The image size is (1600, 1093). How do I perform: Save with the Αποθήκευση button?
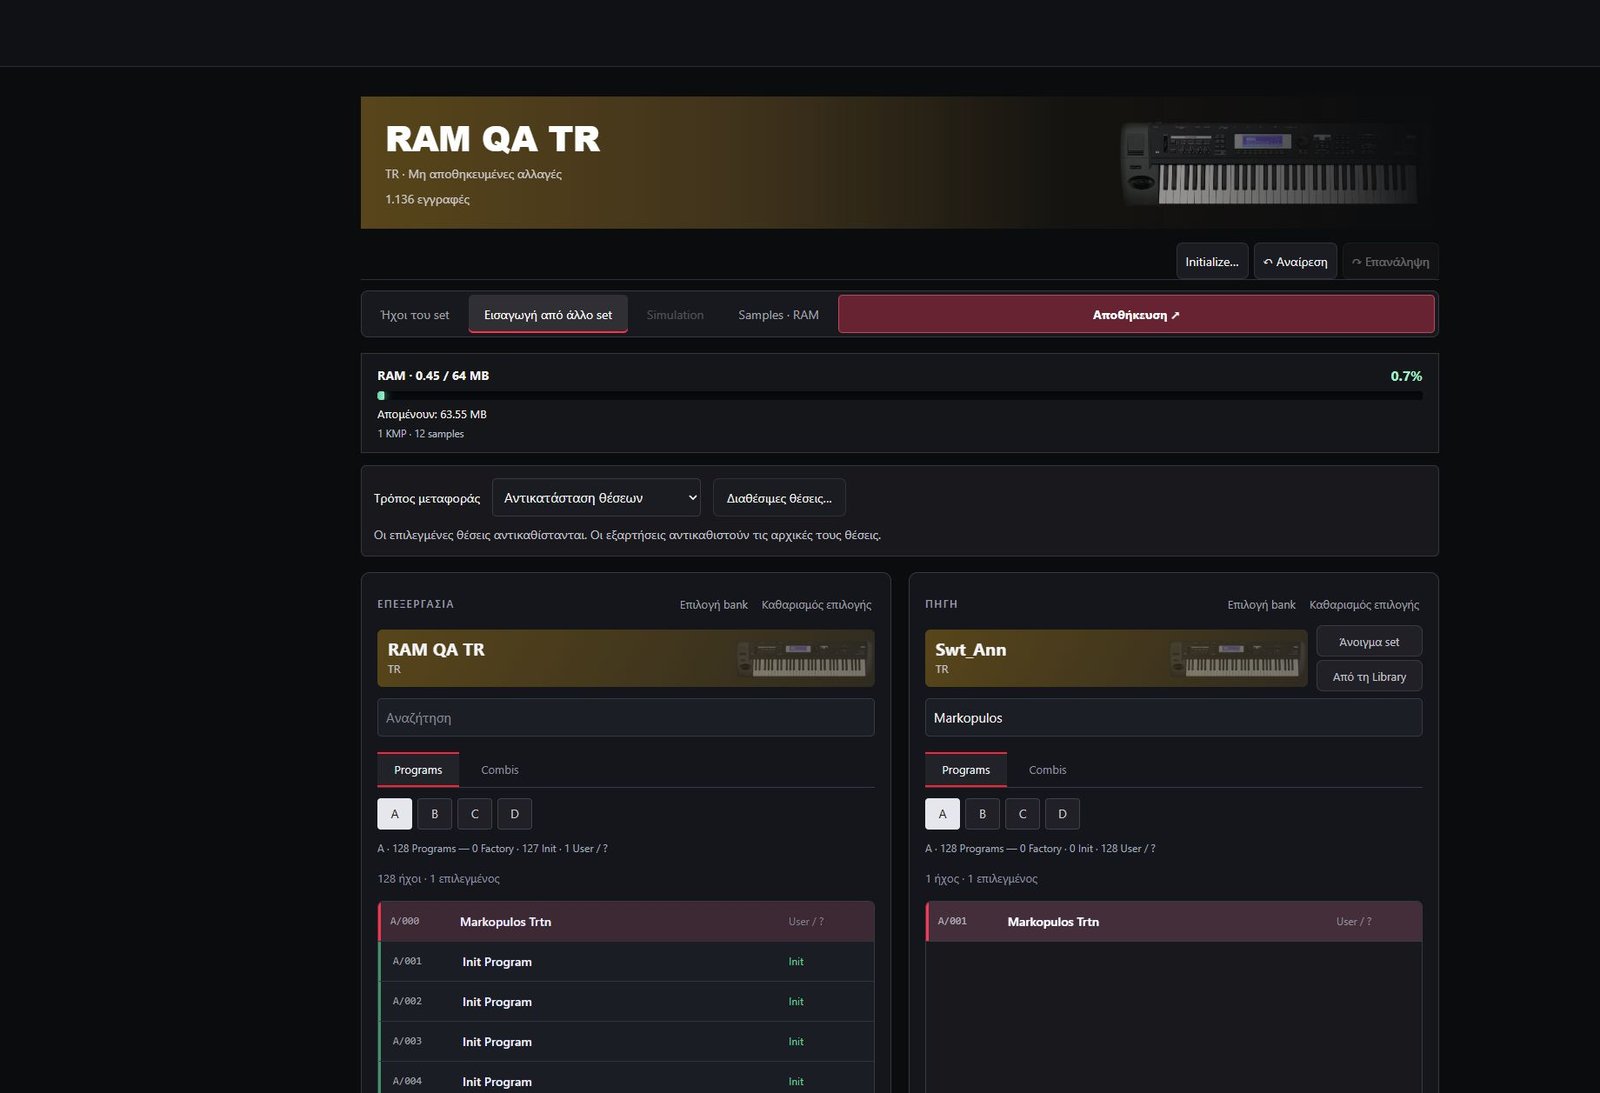(1136, 315)
